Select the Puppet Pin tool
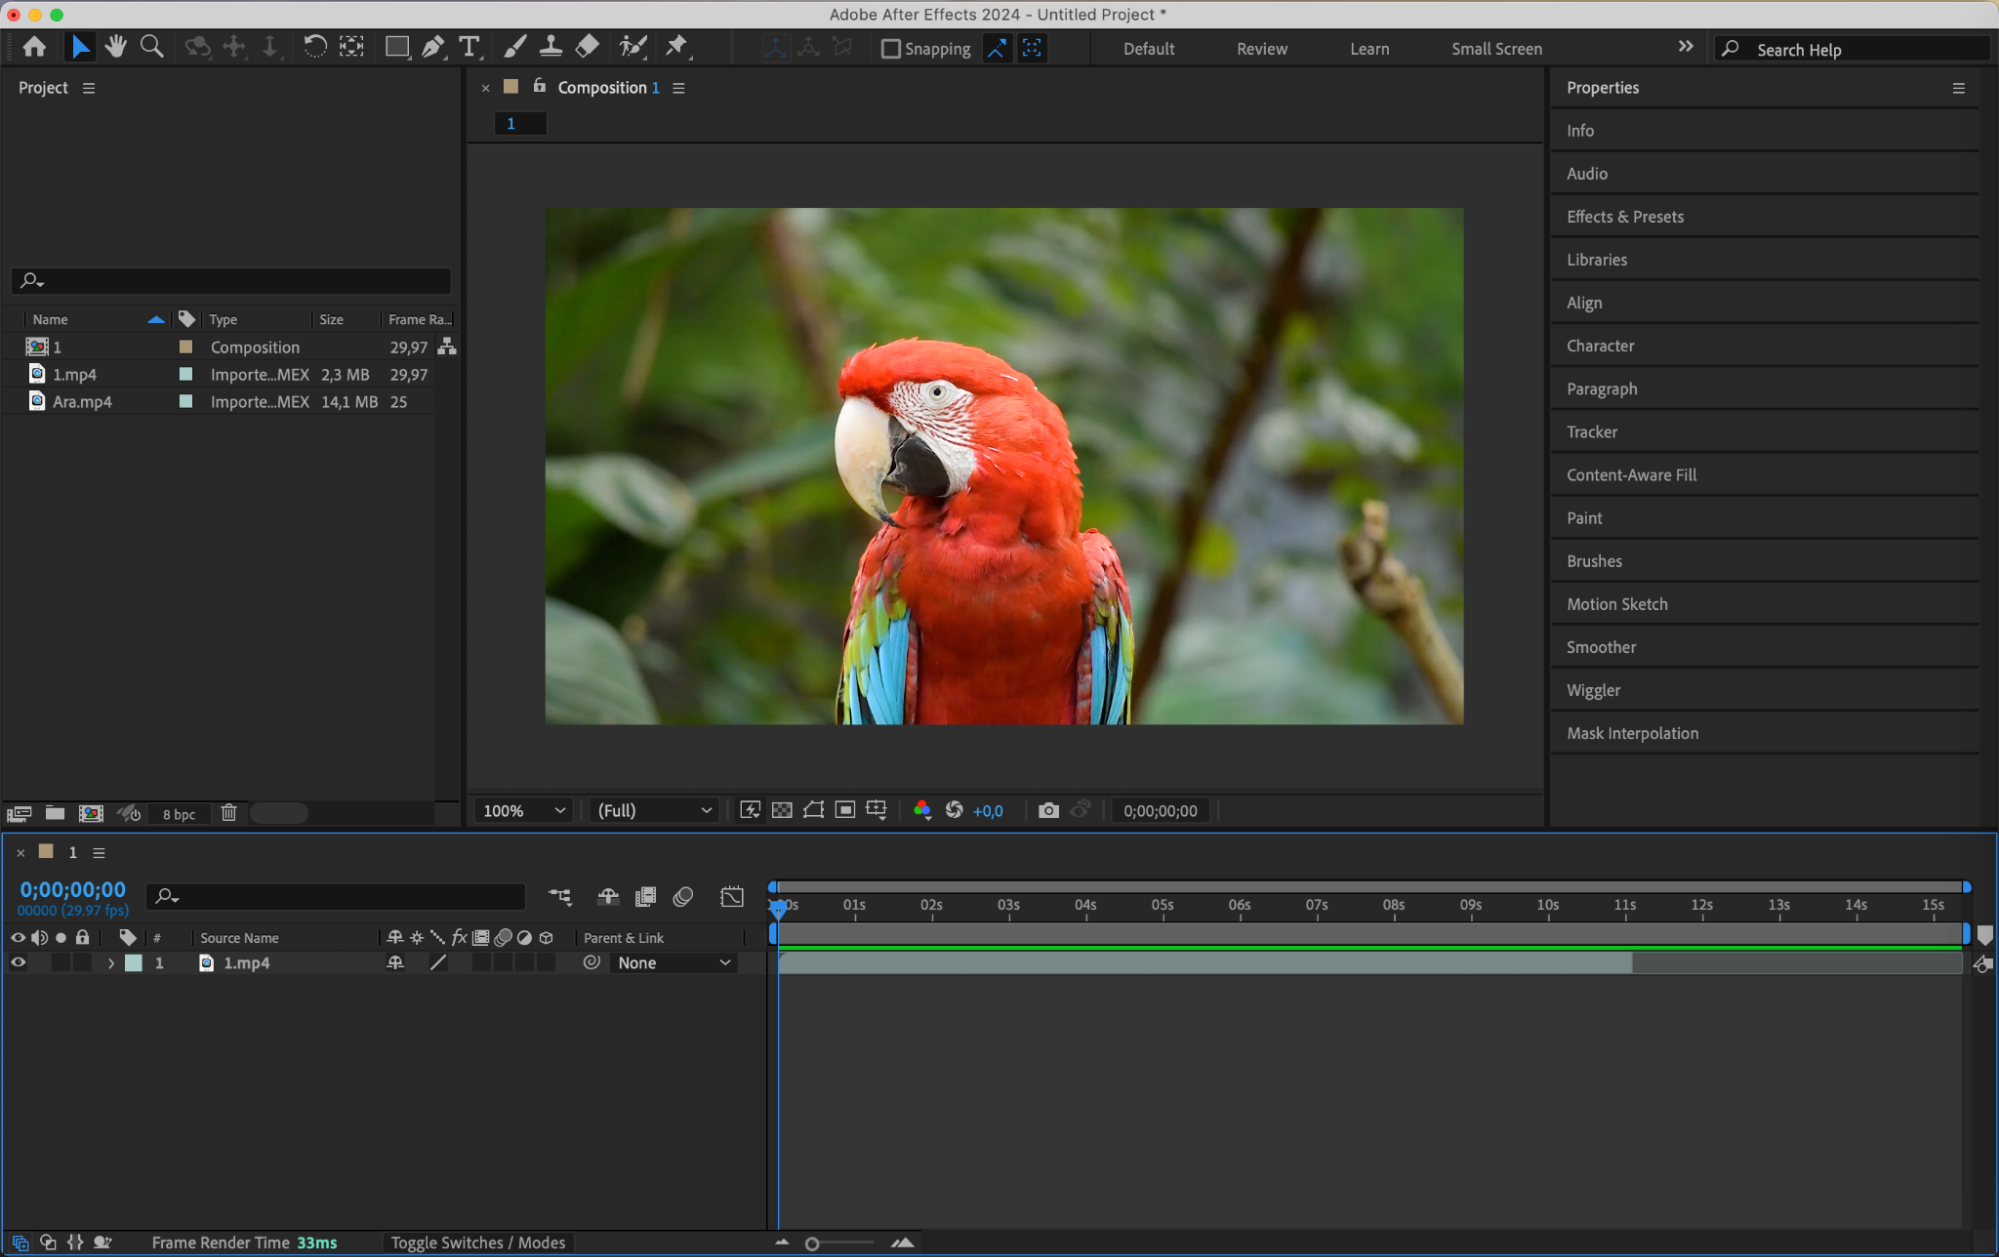This screenshot has width=1999, height=1258. coord(677,47)
